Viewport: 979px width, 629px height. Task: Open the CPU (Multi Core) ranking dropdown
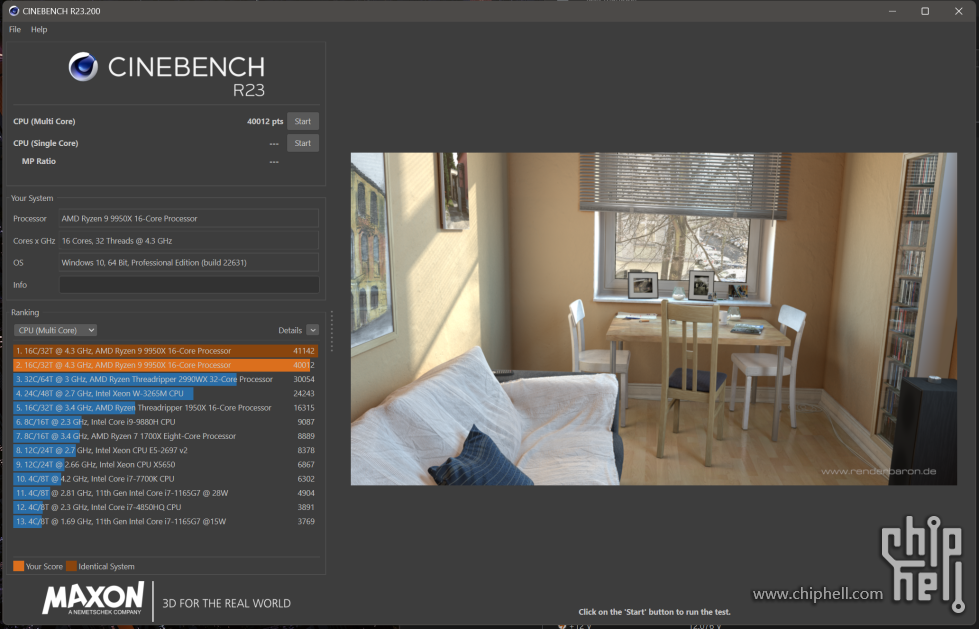tap(56, 330)
